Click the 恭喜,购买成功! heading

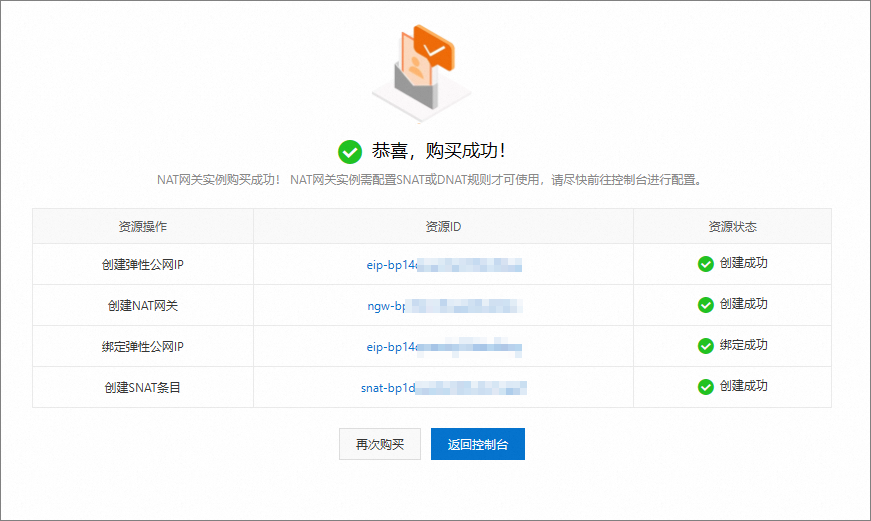(x=439, y=151)
